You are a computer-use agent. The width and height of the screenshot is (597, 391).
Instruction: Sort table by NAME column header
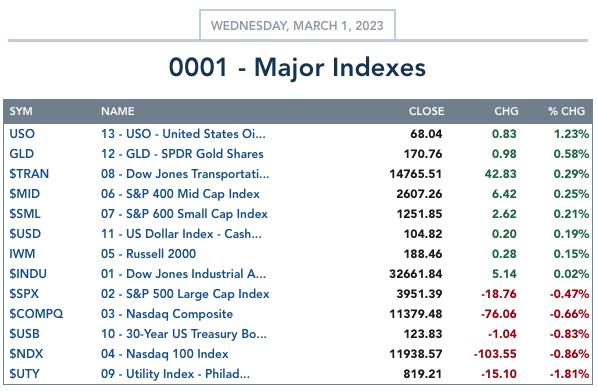[x=118, y=111]
